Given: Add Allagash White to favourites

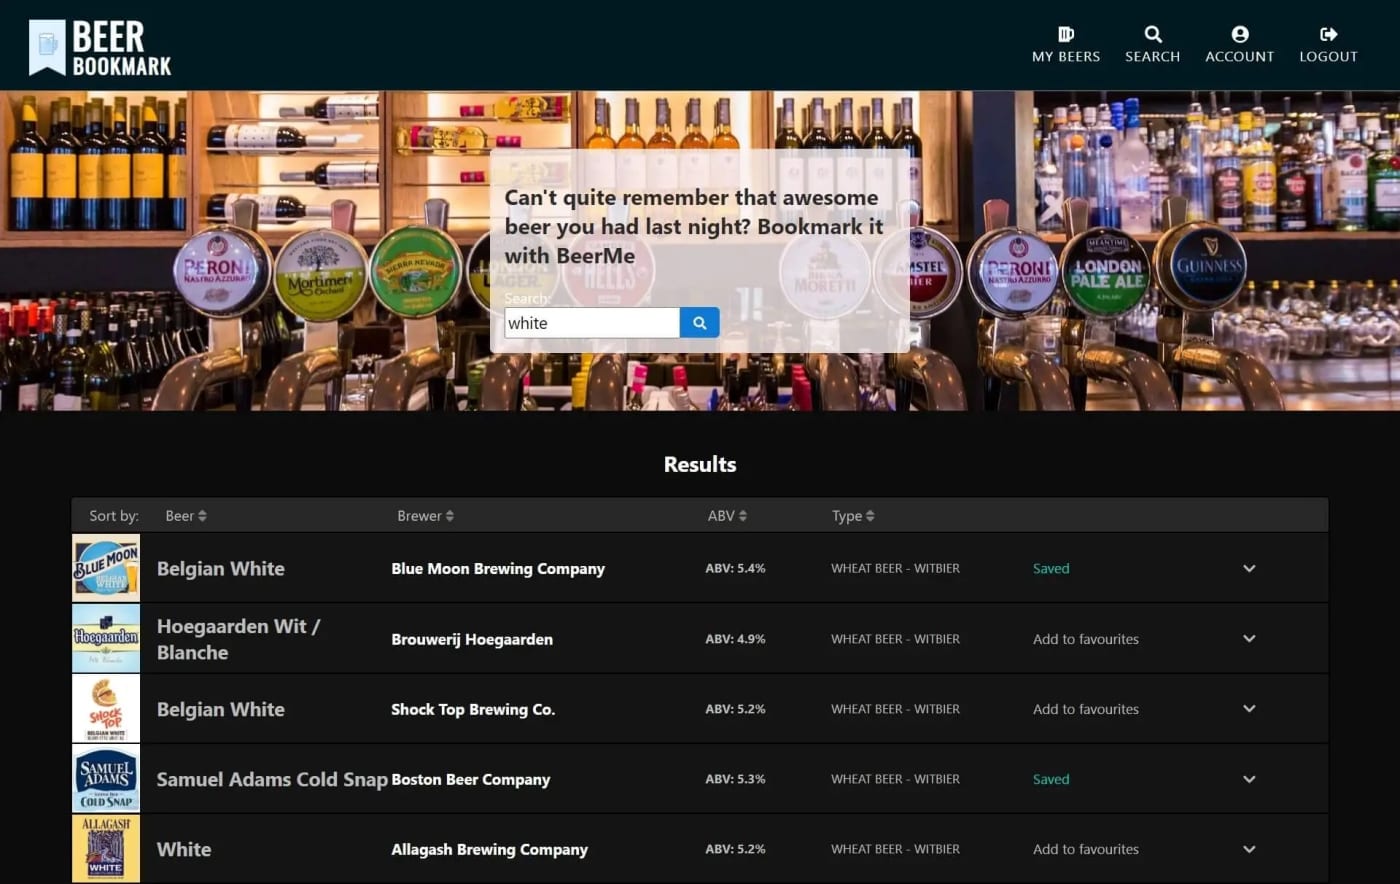Looking at the screenshot, I should click(x=1085, y=849).
